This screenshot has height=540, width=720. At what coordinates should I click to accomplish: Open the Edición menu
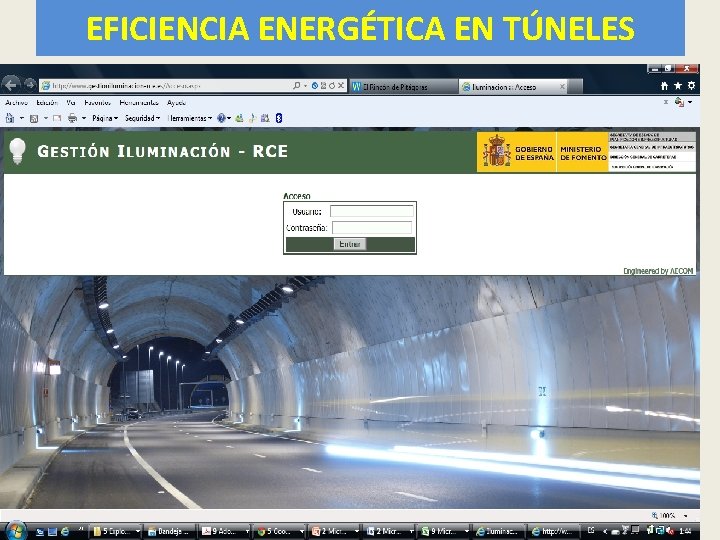47,102
